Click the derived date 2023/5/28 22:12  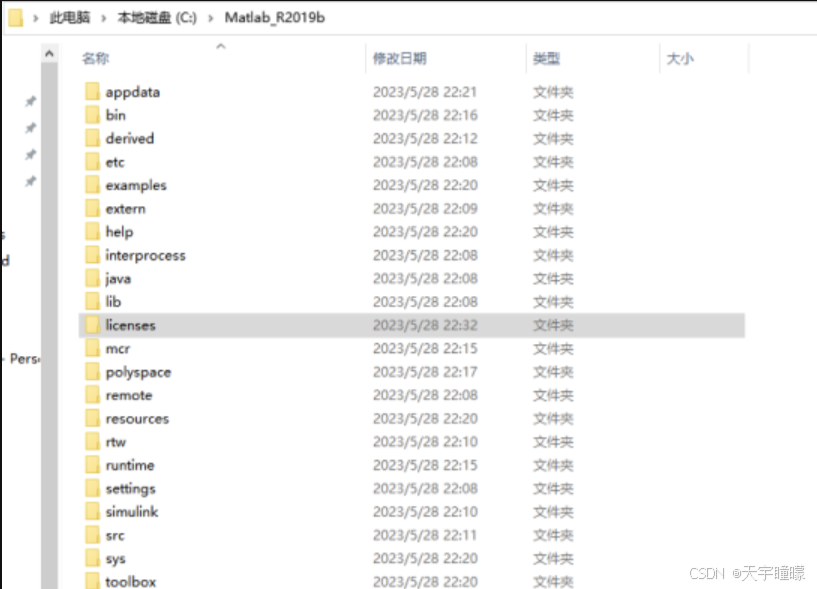pyautogui.click(x=425, y=139)
